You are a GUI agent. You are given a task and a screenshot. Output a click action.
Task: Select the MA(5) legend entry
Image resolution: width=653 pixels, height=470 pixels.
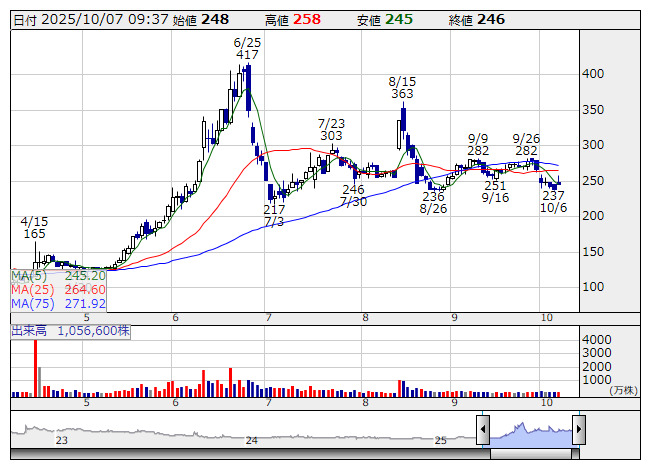[58, 275]
